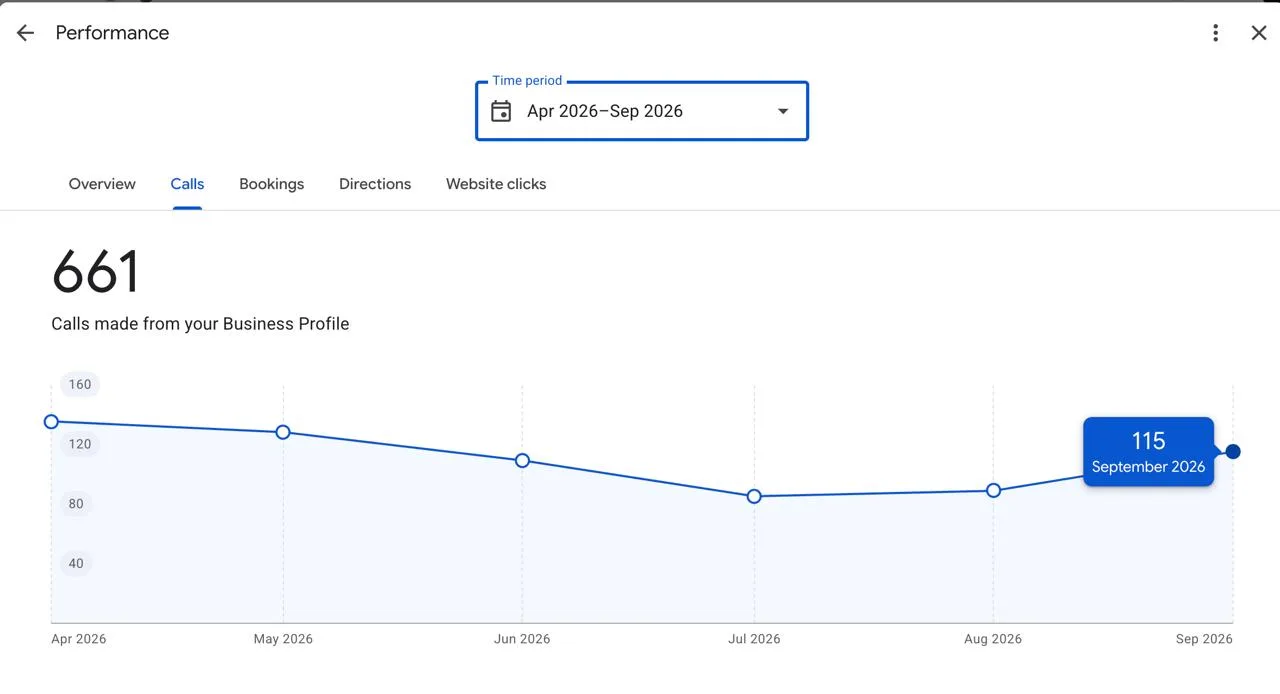Click the Performance page title
The width and height of the screenshot is (1280, 694).
(112, 33)
